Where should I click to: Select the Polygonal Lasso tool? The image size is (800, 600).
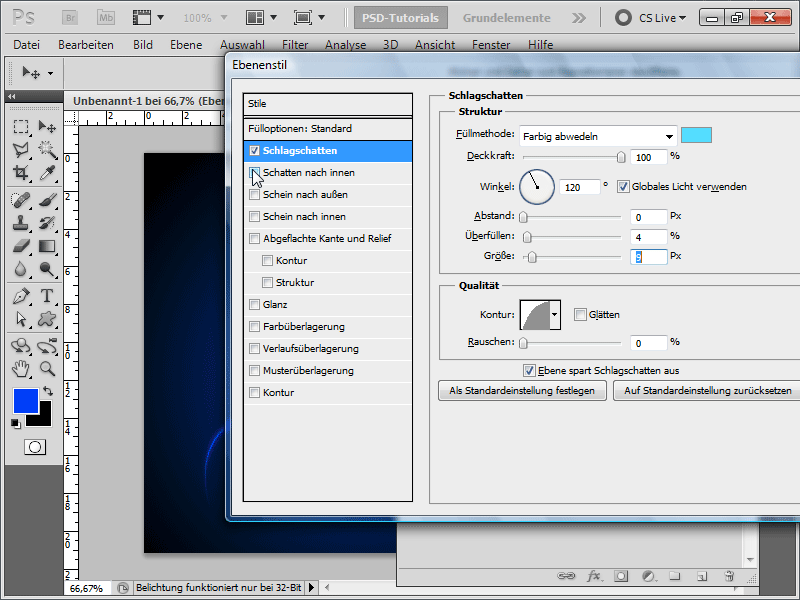tap(20, 149)
